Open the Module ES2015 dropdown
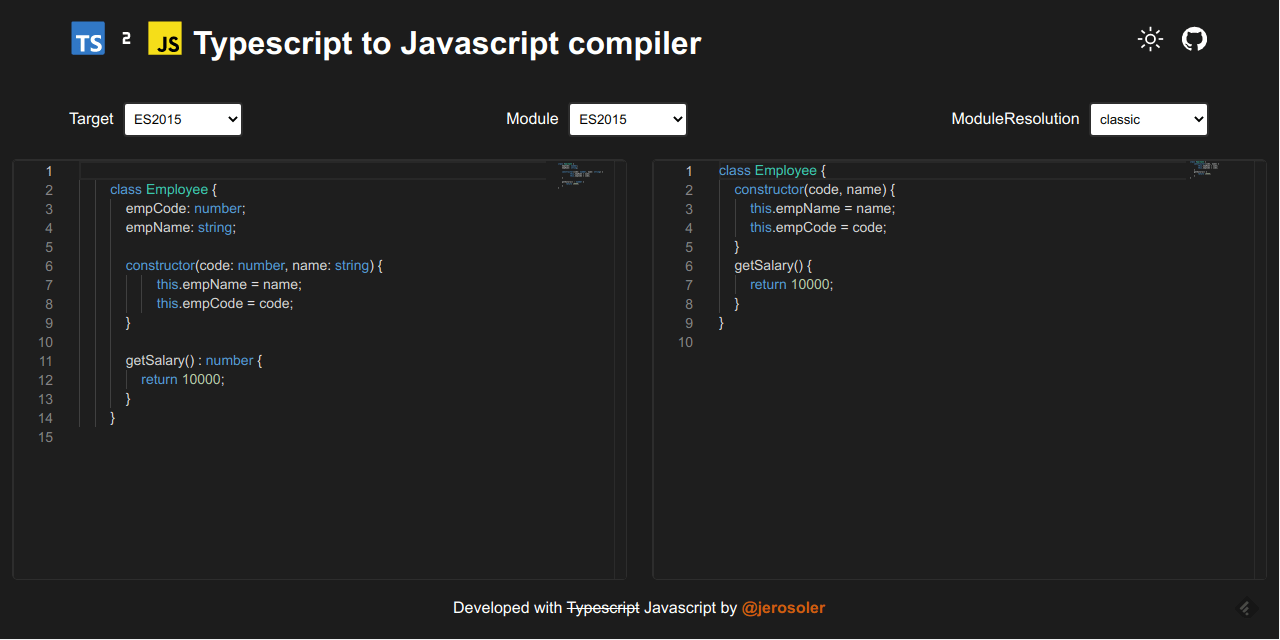 pyautogui.click(x=627, y=119)
